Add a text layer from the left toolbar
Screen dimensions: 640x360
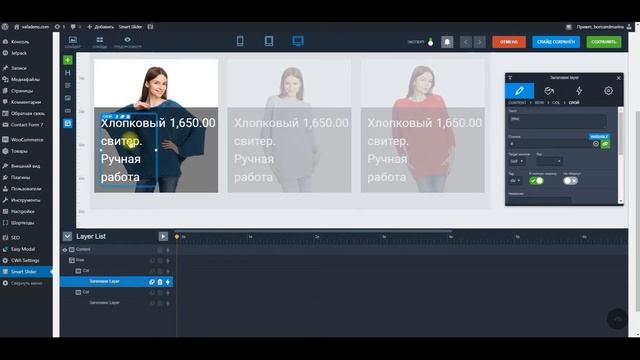click(x=68, y=85)
